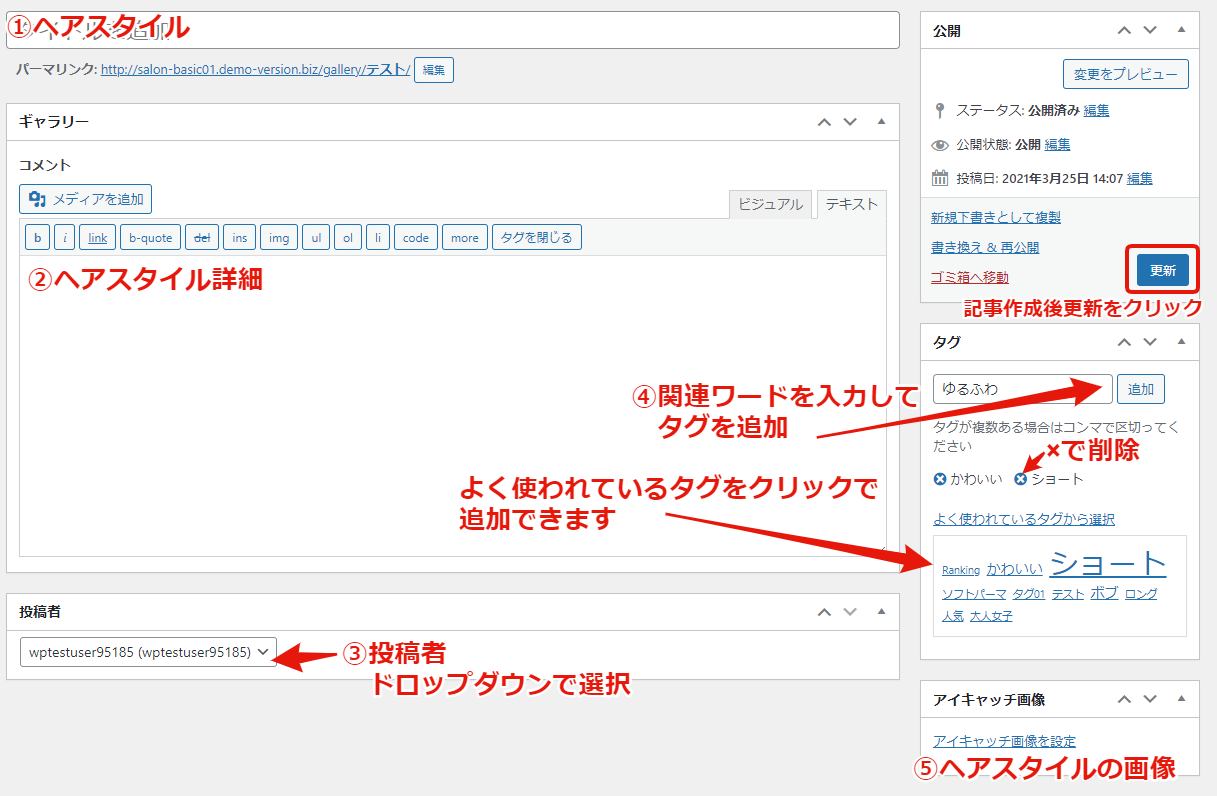Switch to the テキスト editor tab
This screenshot has height=796, width=1217.
[851, 204]
